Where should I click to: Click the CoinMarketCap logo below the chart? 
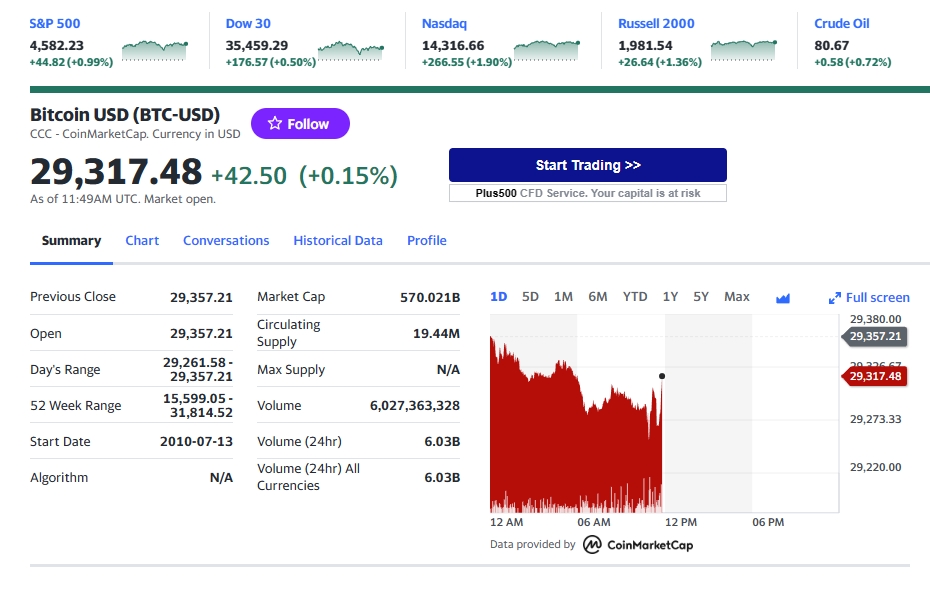(x=638, y=545)
